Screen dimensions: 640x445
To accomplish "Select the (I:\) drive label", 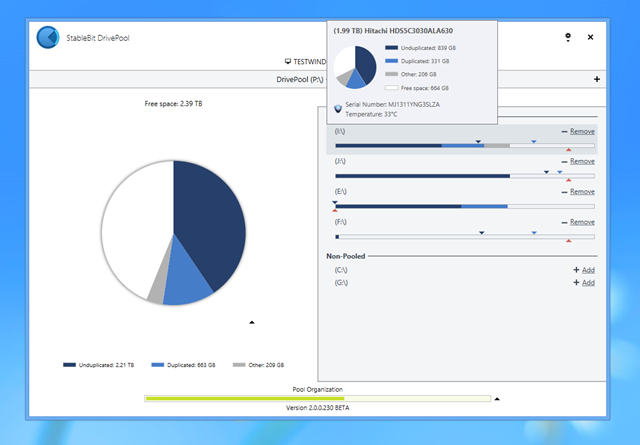I will click(340, 131).
